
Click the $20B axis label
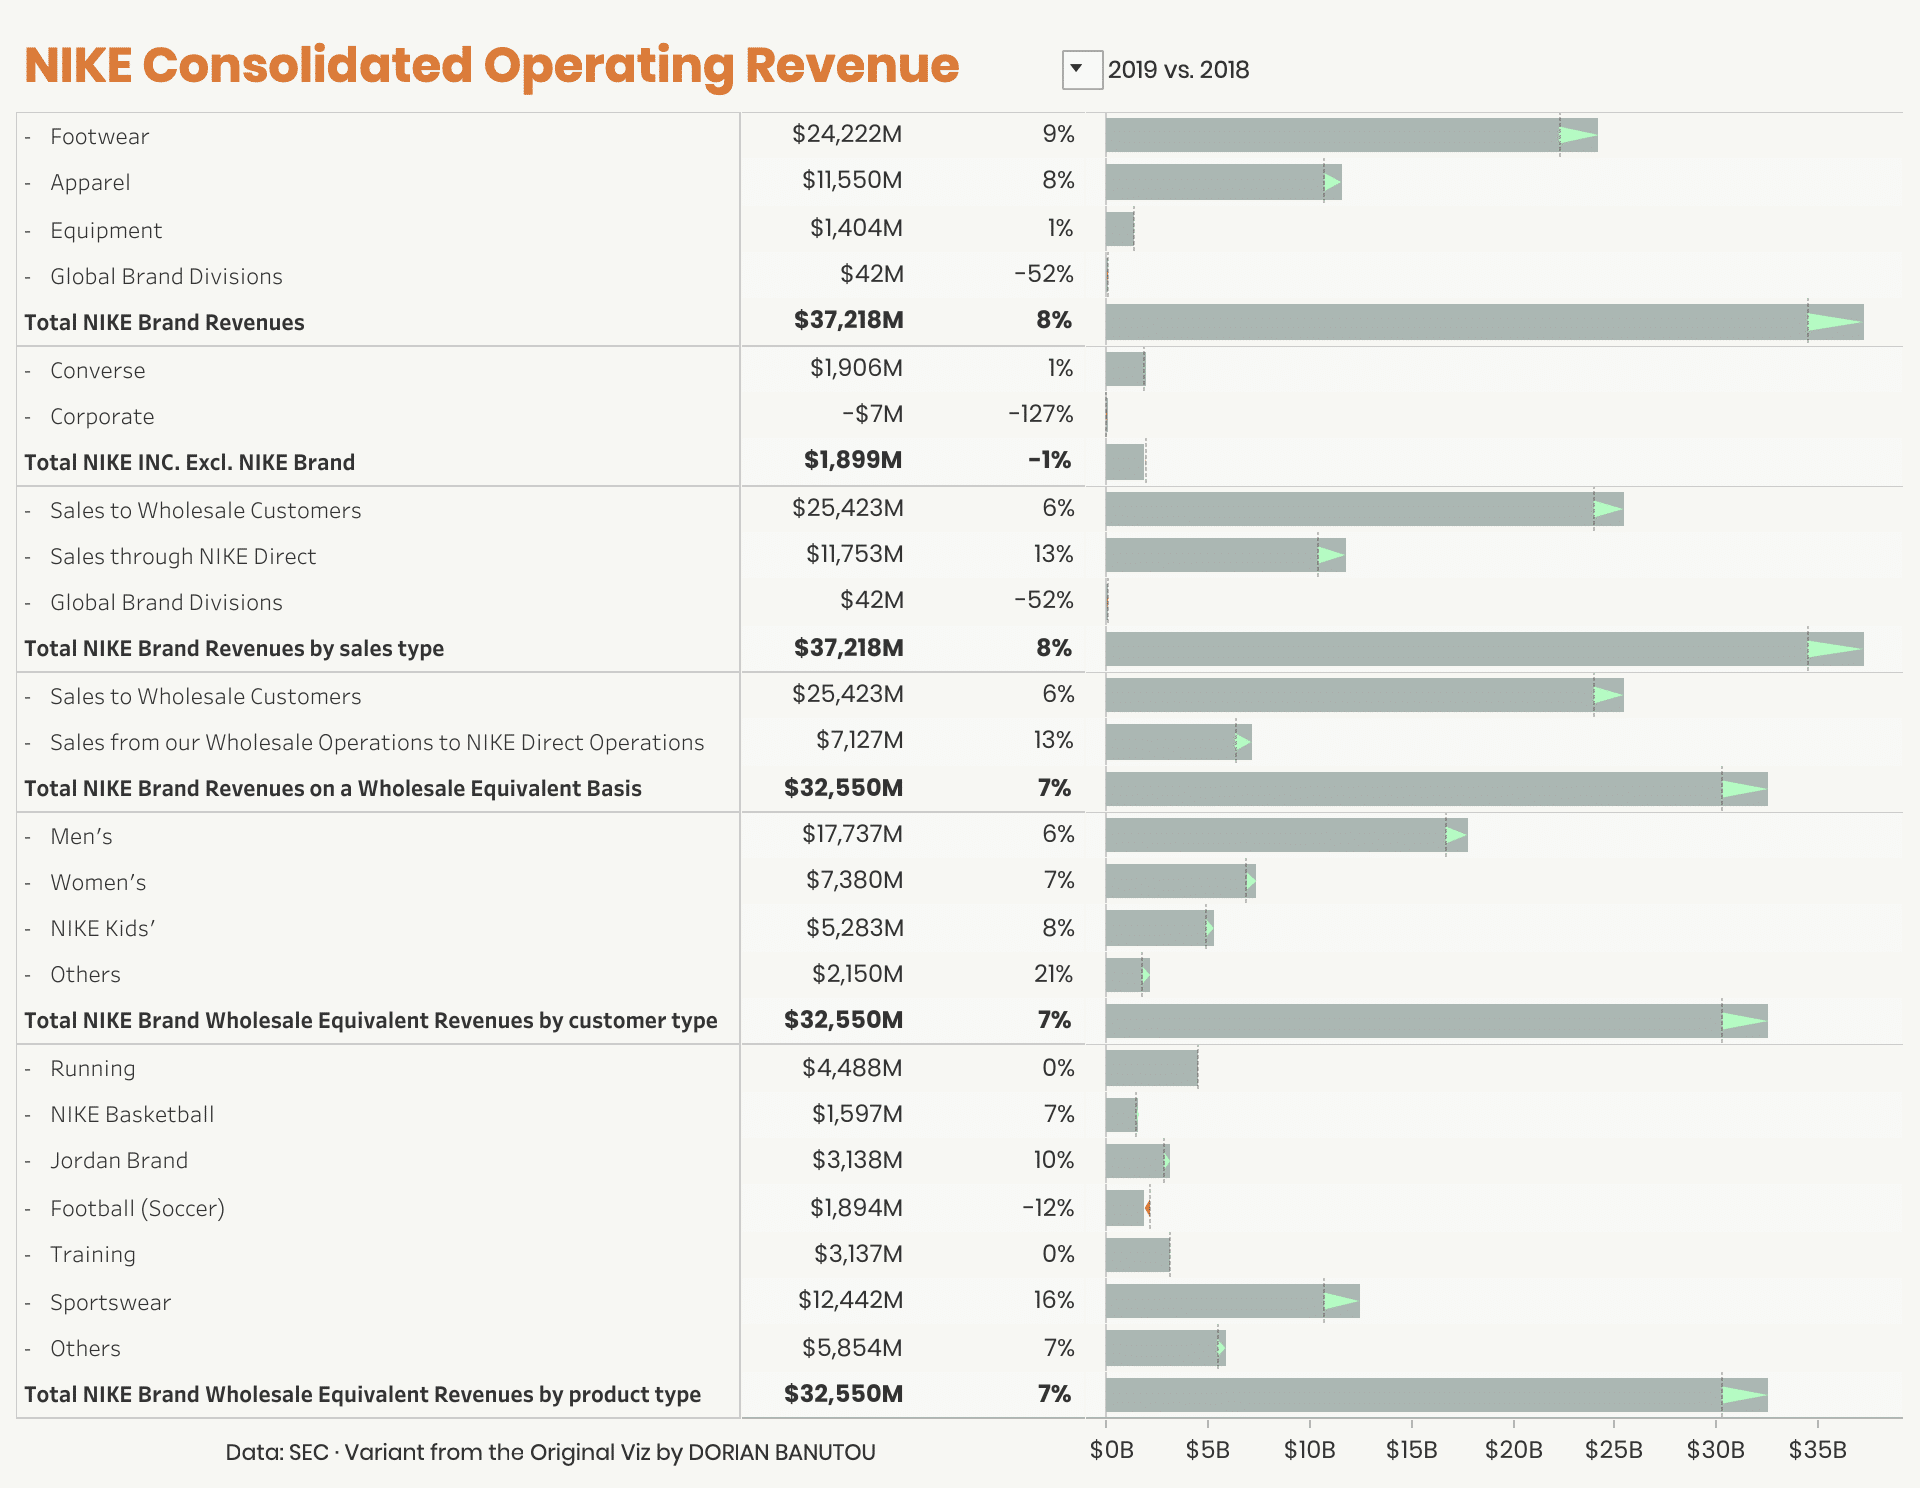coord(1513,1450)
